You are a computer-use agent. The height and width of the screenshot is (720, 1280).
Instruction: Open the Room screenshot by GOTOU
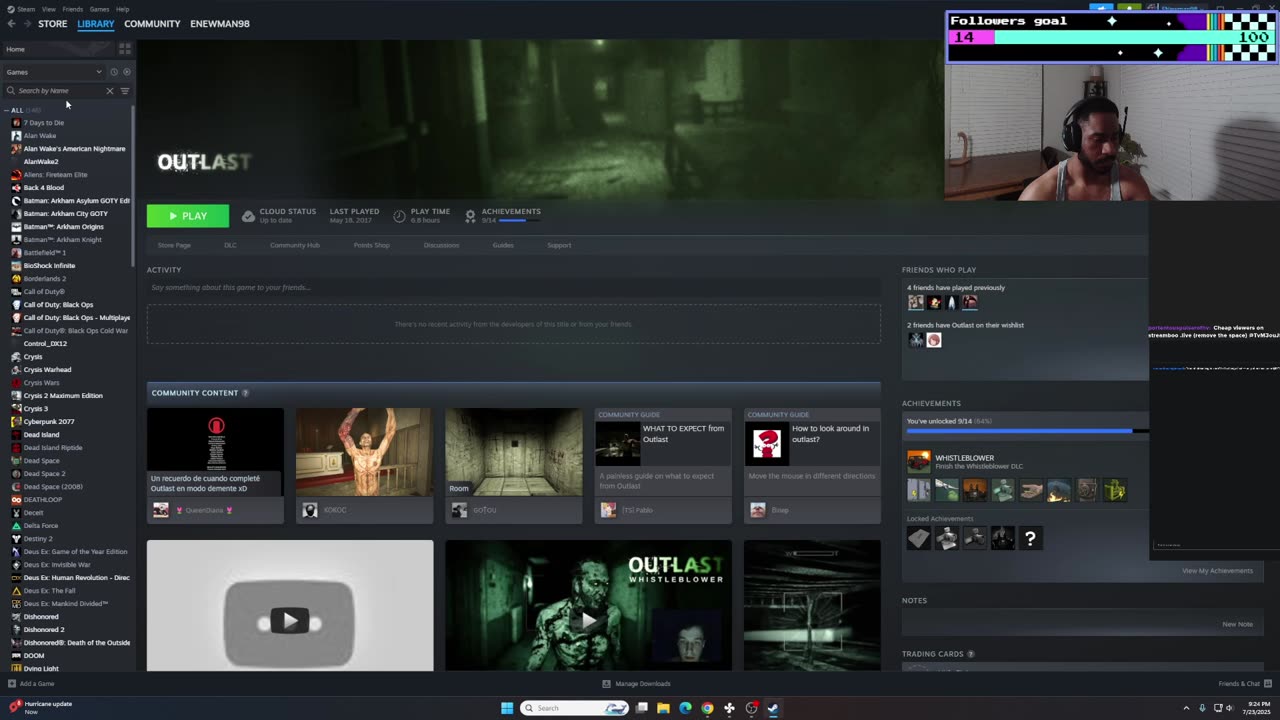pyautogui.click(x=514, y=451)
